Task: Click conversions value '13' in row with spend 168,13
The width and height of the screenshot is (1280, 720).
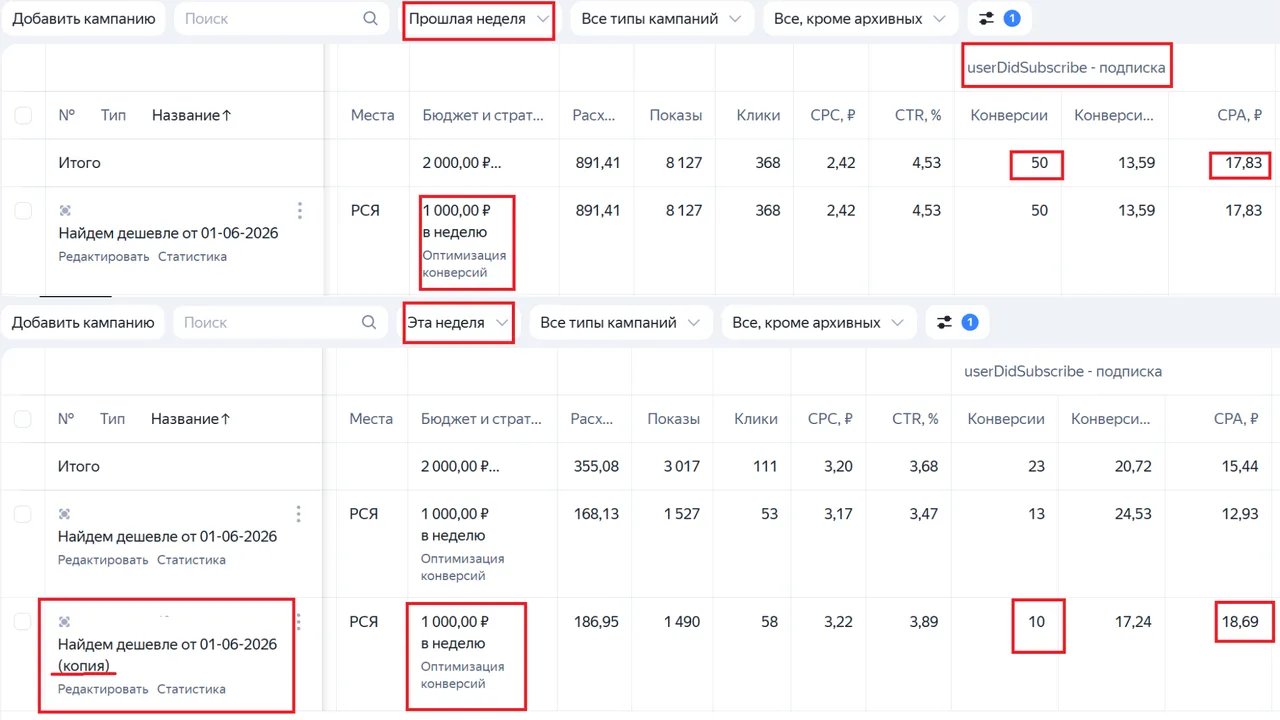Action: click(x=1036, y=514)
